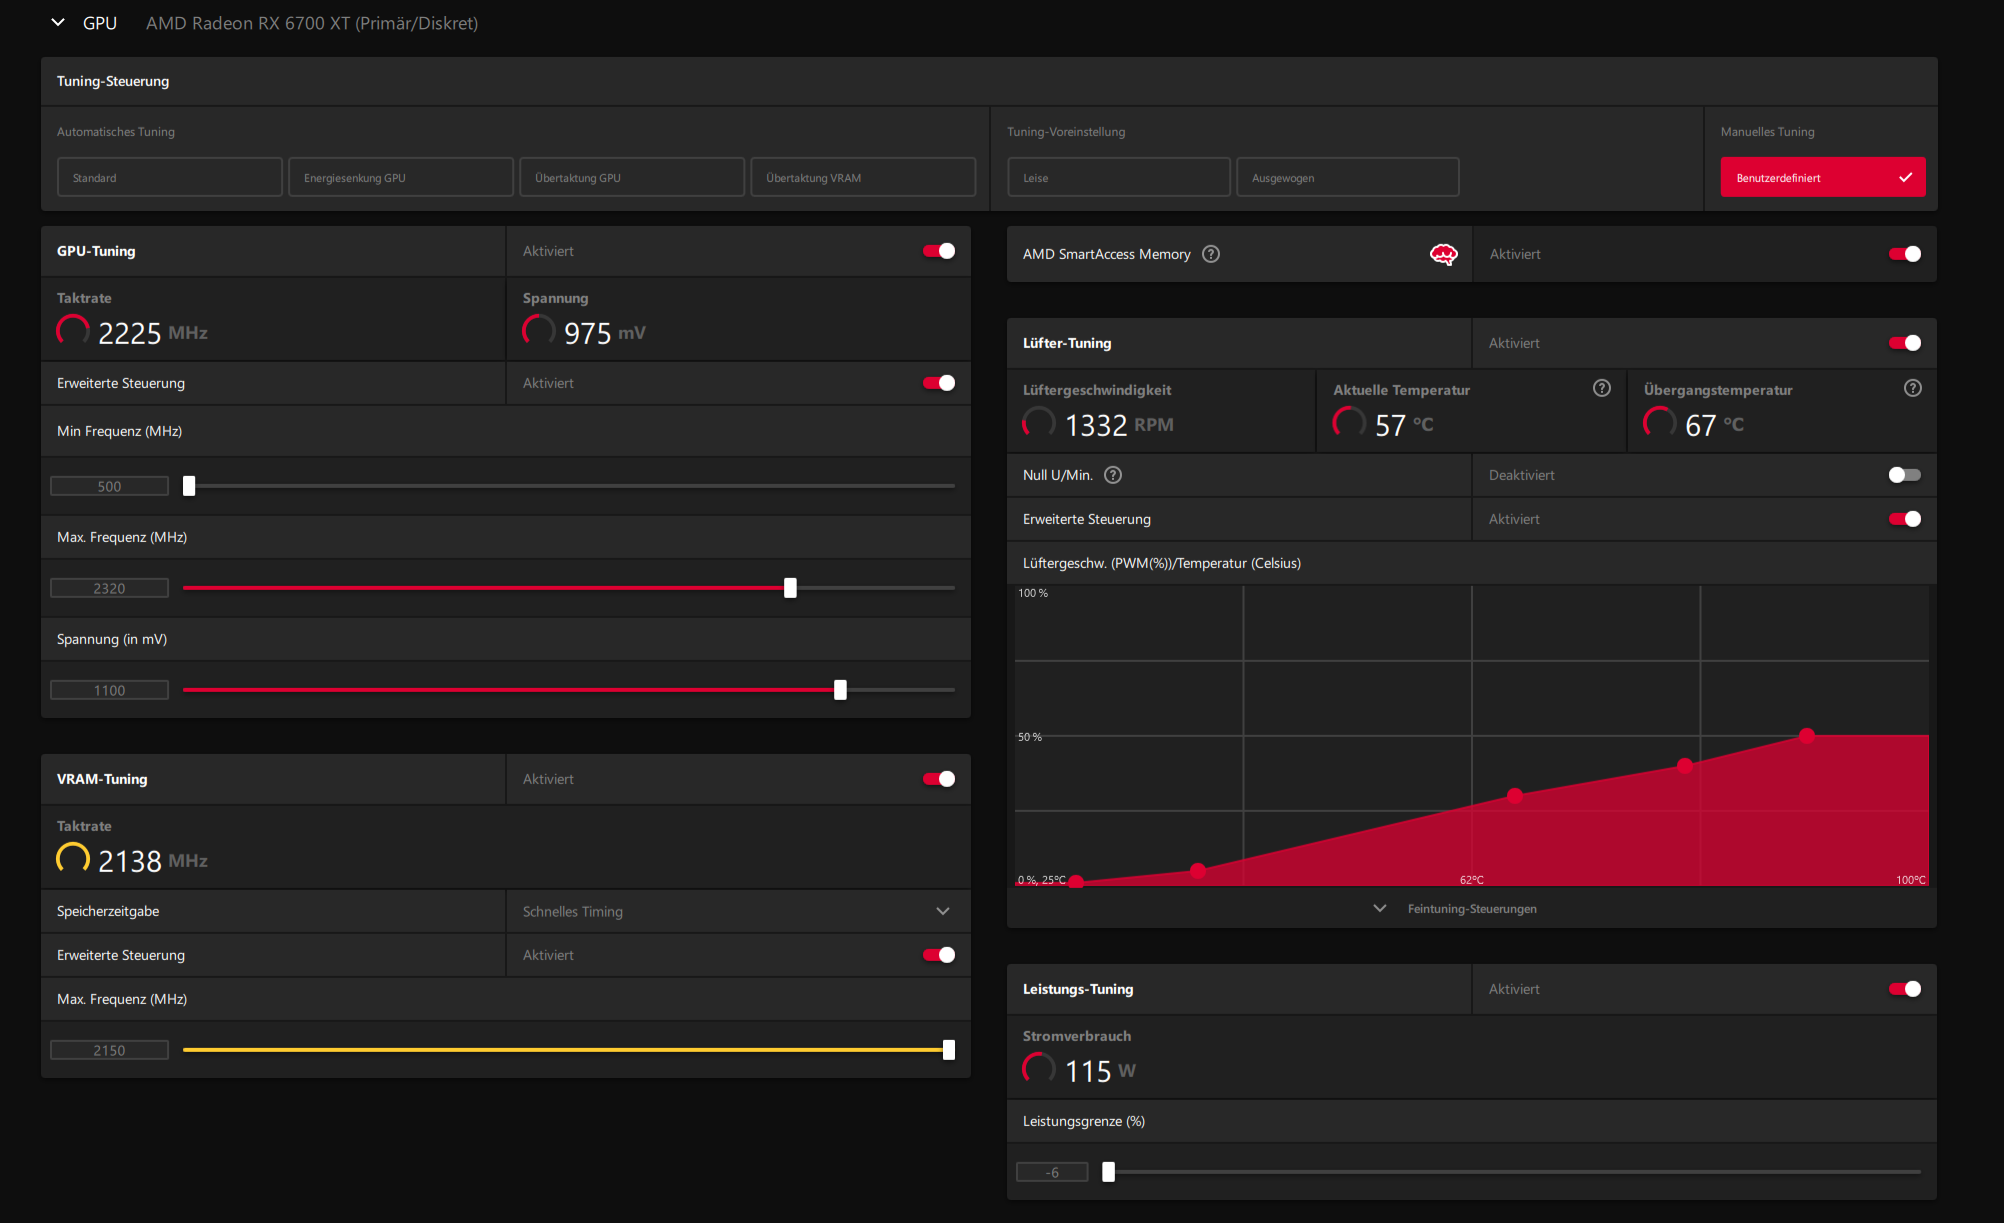The width and height of the screenshot is (2004, 1223).
Task: Click the Energiesenkung GPU button
Action: click(x=401, y=178)
